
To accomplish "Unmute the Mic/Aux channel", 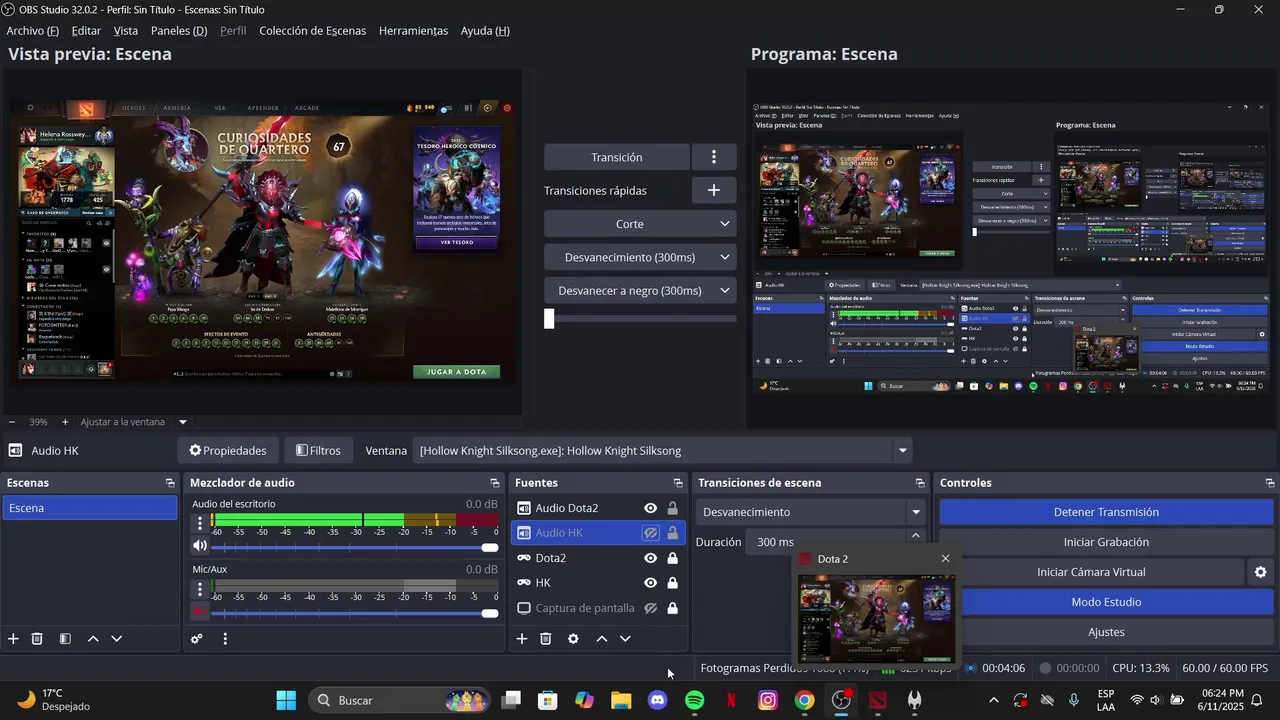I will [x=200, y=612].
